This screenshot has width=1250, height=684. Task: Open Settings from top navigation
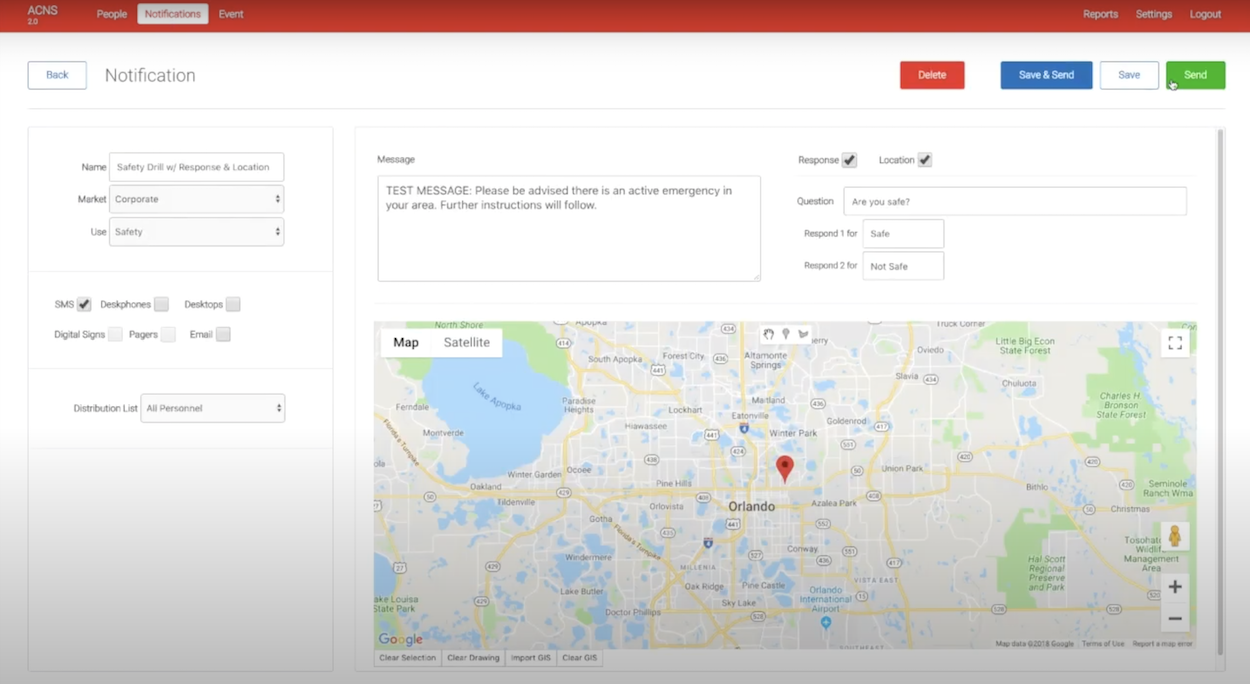click(x=1153, y=14)
